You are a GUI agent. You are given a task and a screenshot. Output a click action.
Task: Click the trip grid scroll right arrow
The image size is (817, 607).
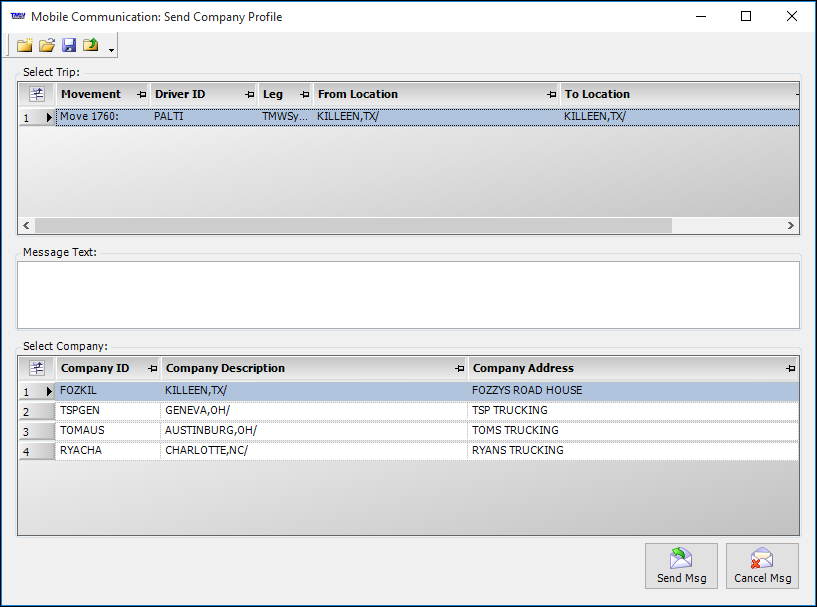790,226
